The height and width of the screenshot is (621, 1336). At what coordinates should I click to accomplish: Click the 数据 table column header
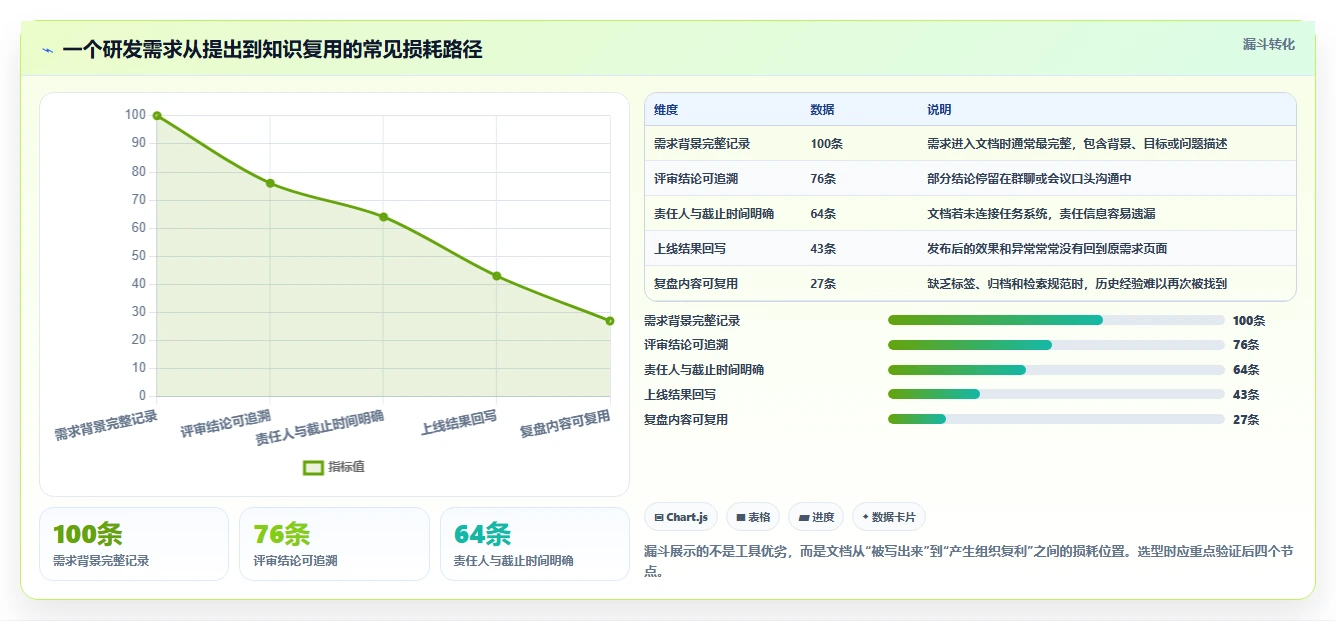[x=823, y=110]
